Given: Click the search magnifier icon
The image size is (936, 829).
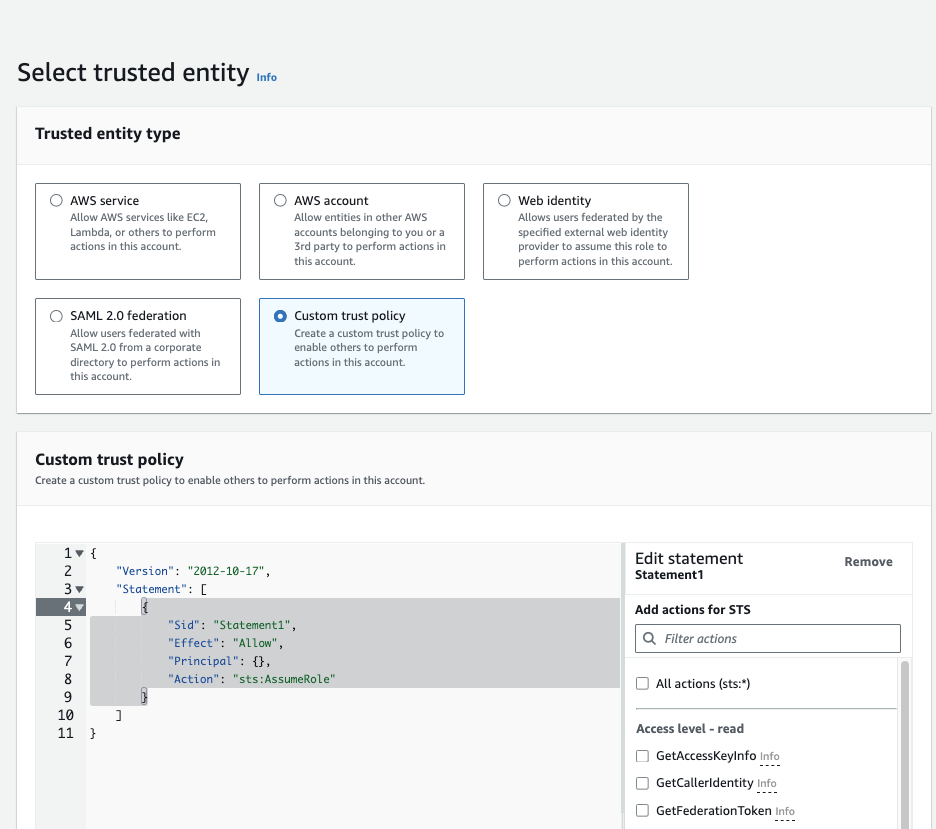Looking at the screenshot, I should (x=651, y=638).
